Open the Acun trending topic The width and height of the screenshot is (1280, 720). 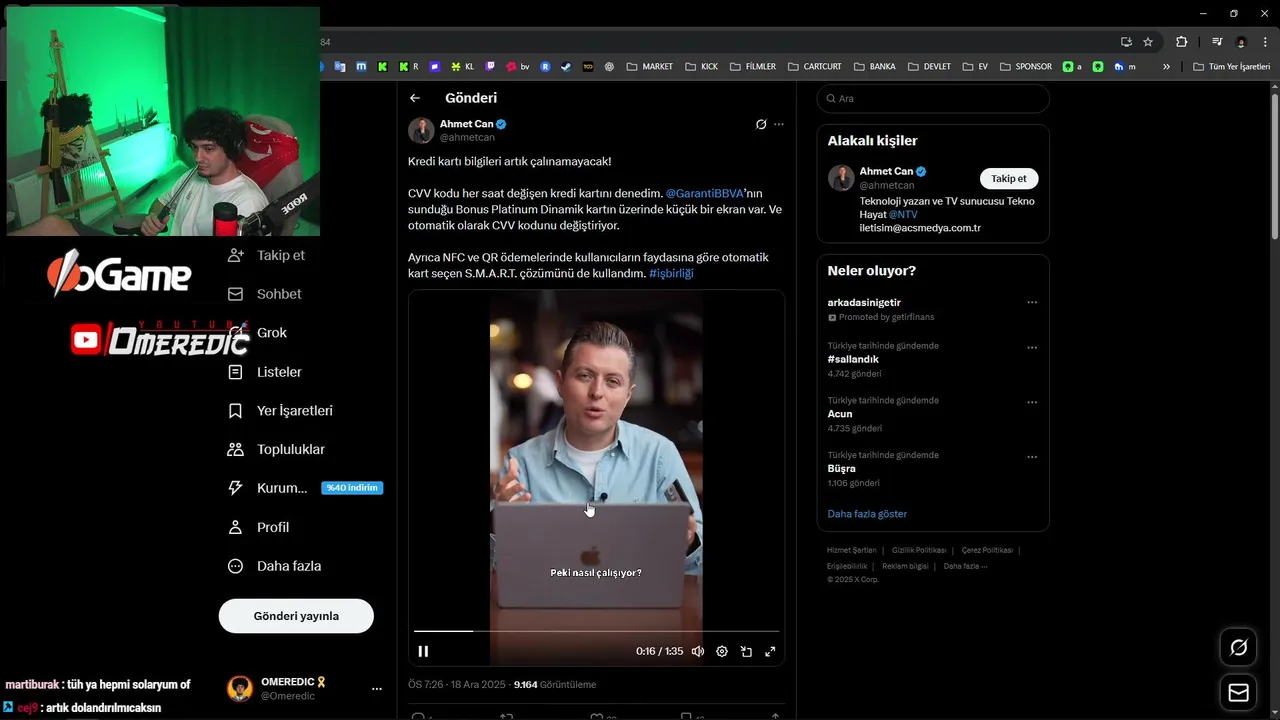[x=840, y=414]
